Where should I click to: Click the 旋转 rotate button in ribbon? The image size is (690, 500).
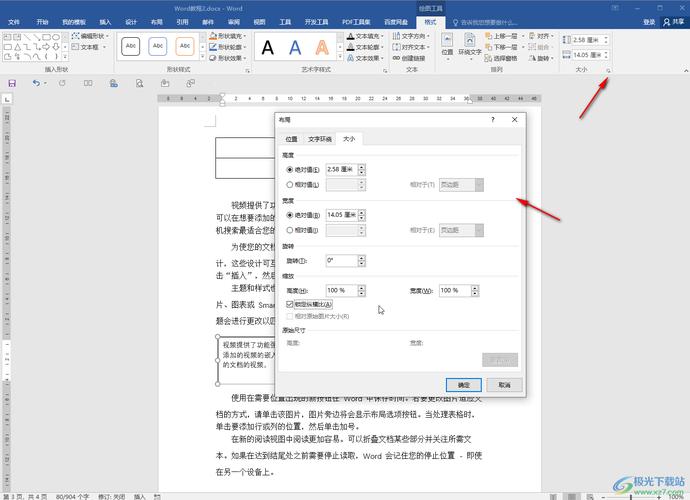pos(541,58)
